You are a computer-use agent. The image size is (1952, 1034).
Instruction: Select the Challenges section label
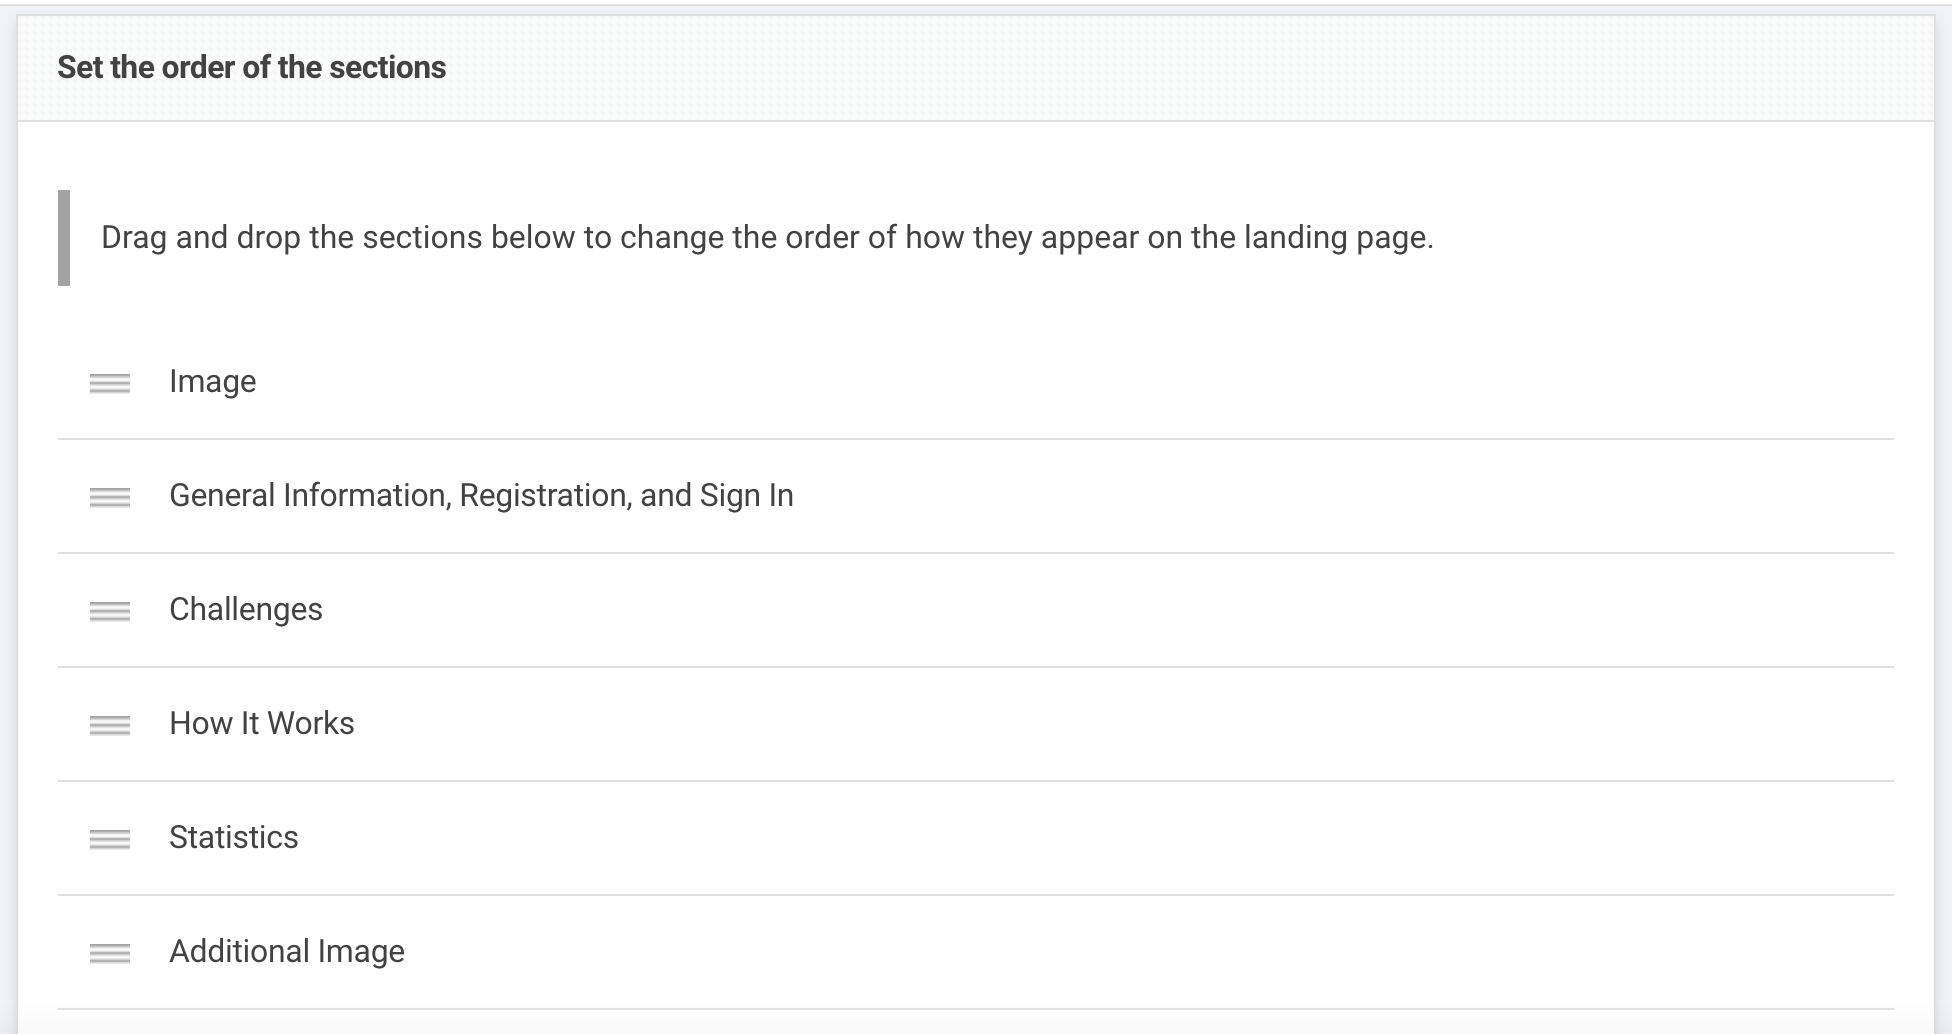(x=246, y=610)
